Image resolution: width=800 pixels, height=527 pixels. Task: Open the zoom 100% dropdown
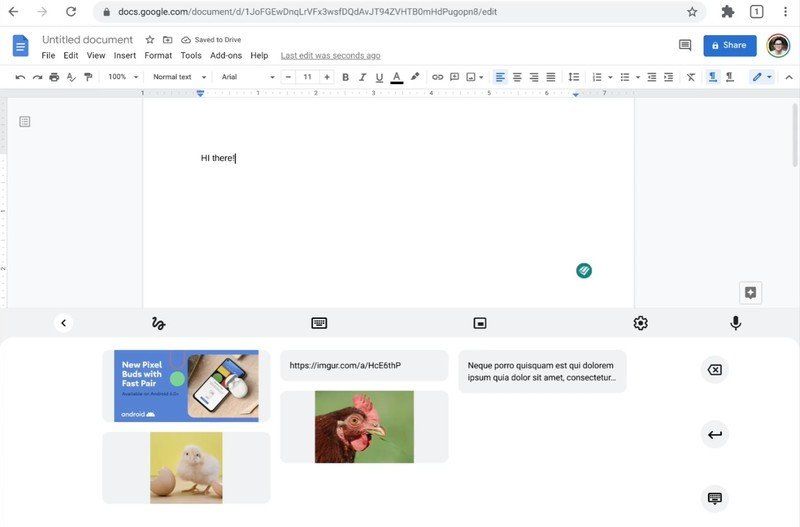pyautogui.click(x=123, y=77)
